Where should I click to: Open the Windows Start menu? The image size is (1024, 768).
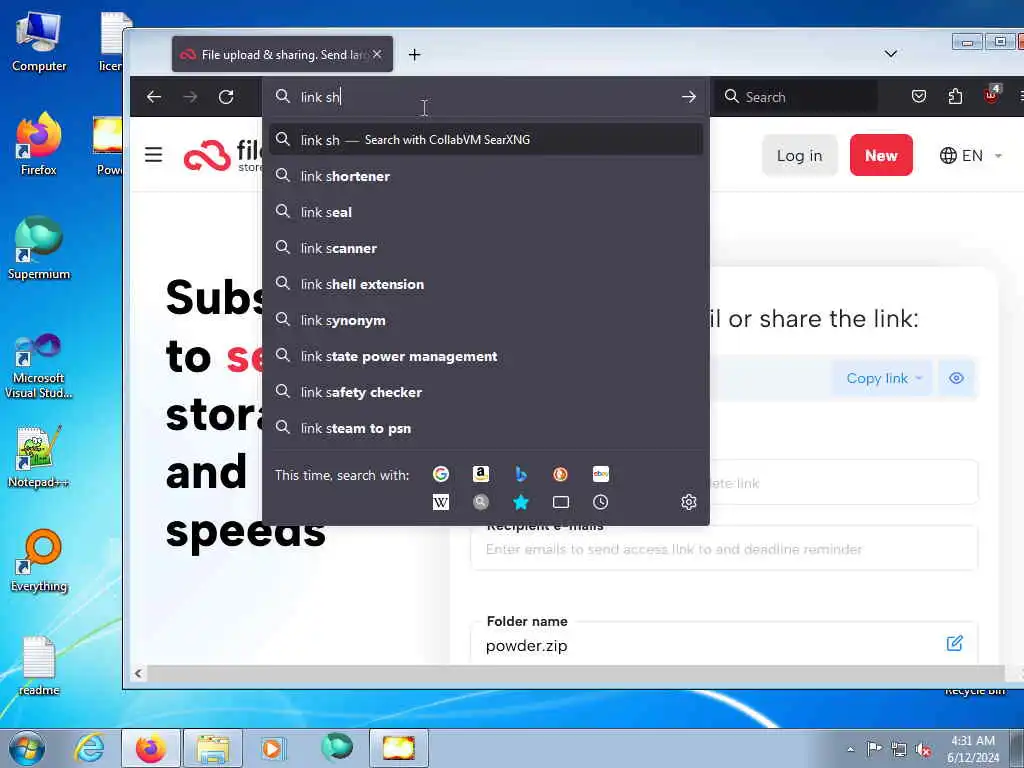(27, 748)
